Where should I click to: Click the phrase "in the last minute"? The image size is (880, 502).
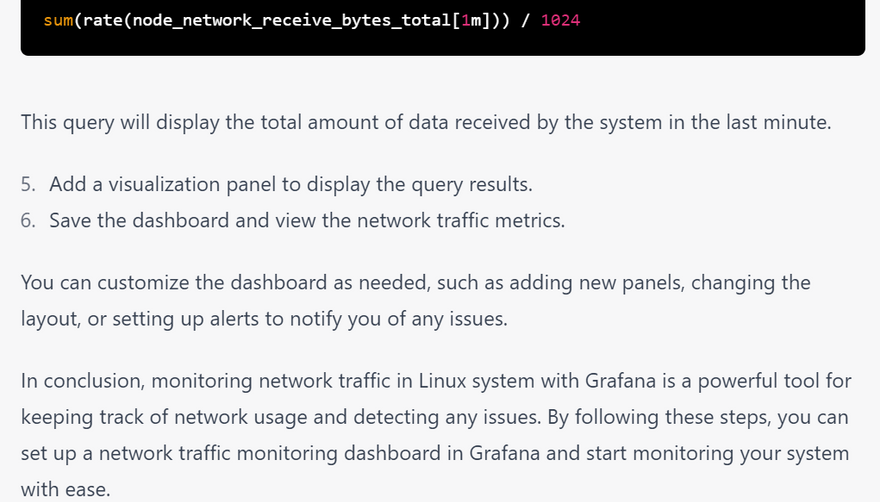(761, 124)
